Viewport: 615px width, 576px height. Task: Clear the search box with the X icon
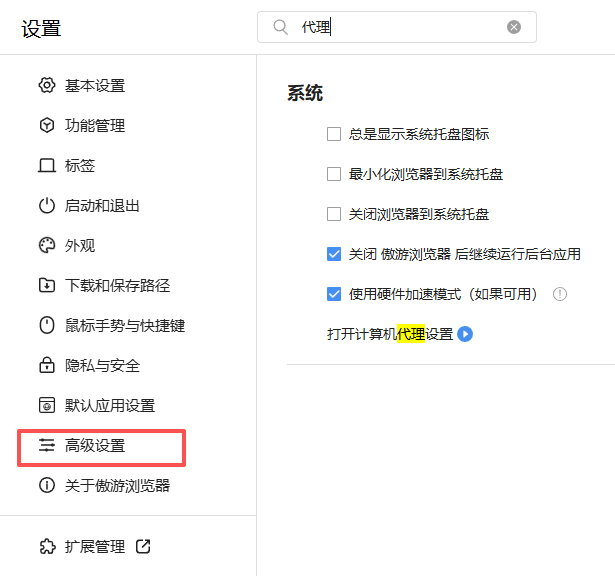tap(514, 27)
